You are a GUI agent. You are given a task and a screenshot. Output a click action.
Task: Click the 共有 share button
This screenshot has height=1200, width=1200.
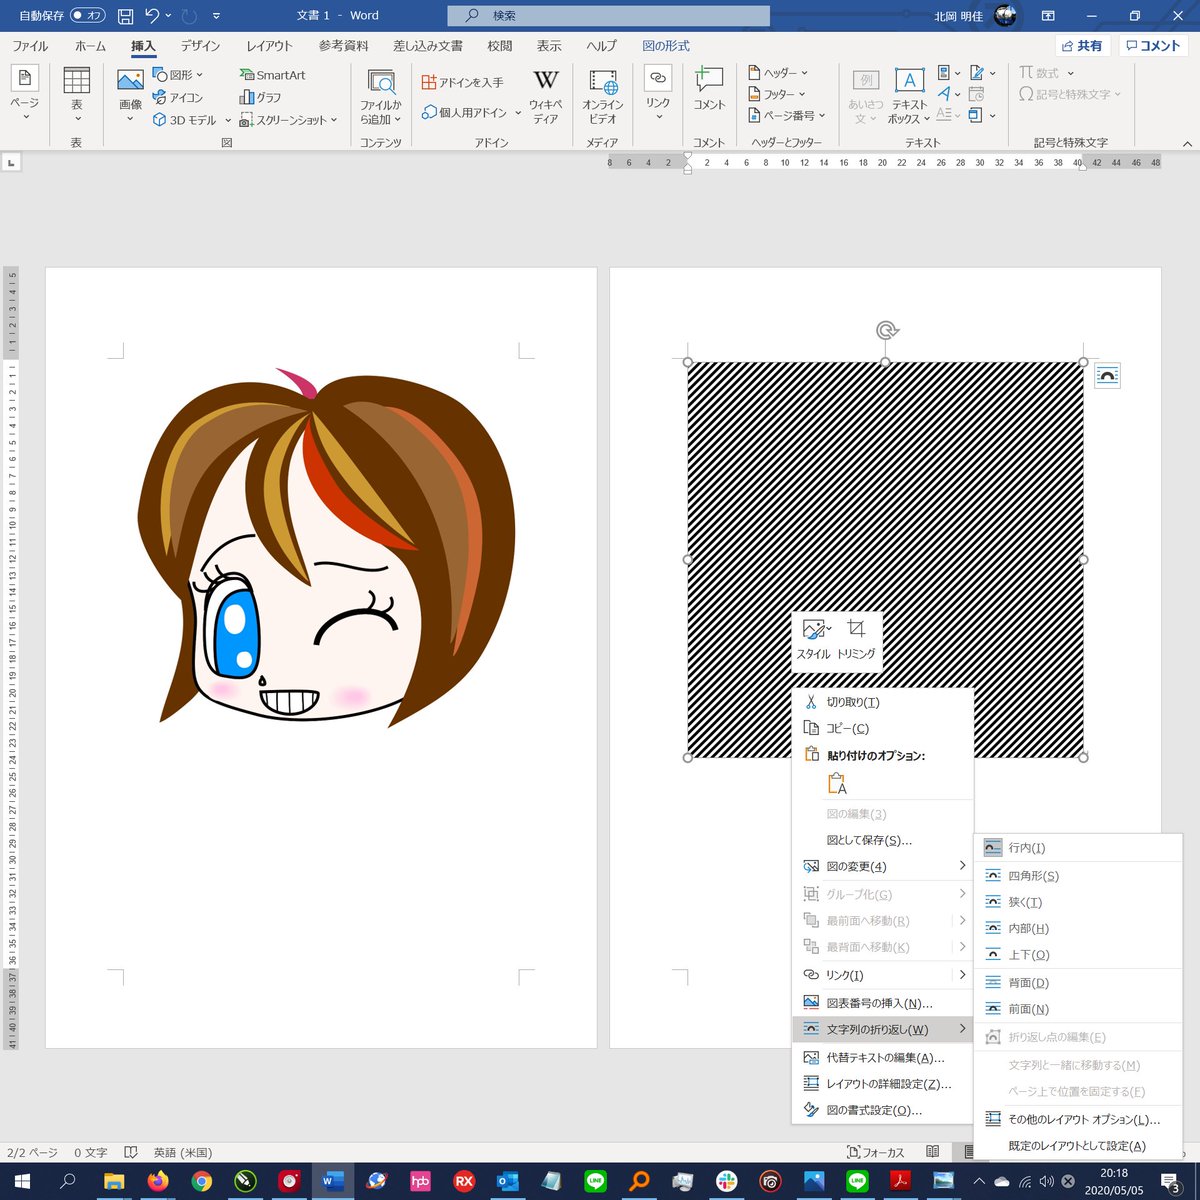pos(1082,46)
